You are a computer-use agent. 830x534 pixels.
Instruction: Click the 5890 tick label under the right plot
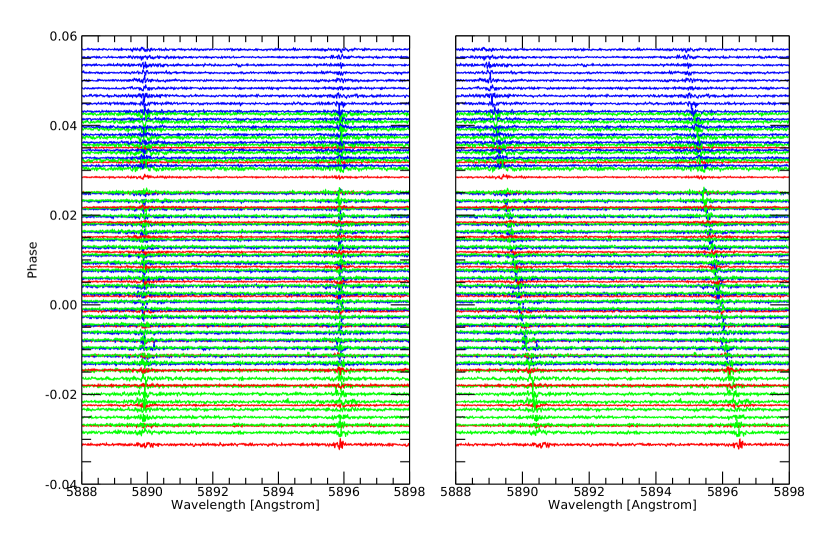point(522,492)
